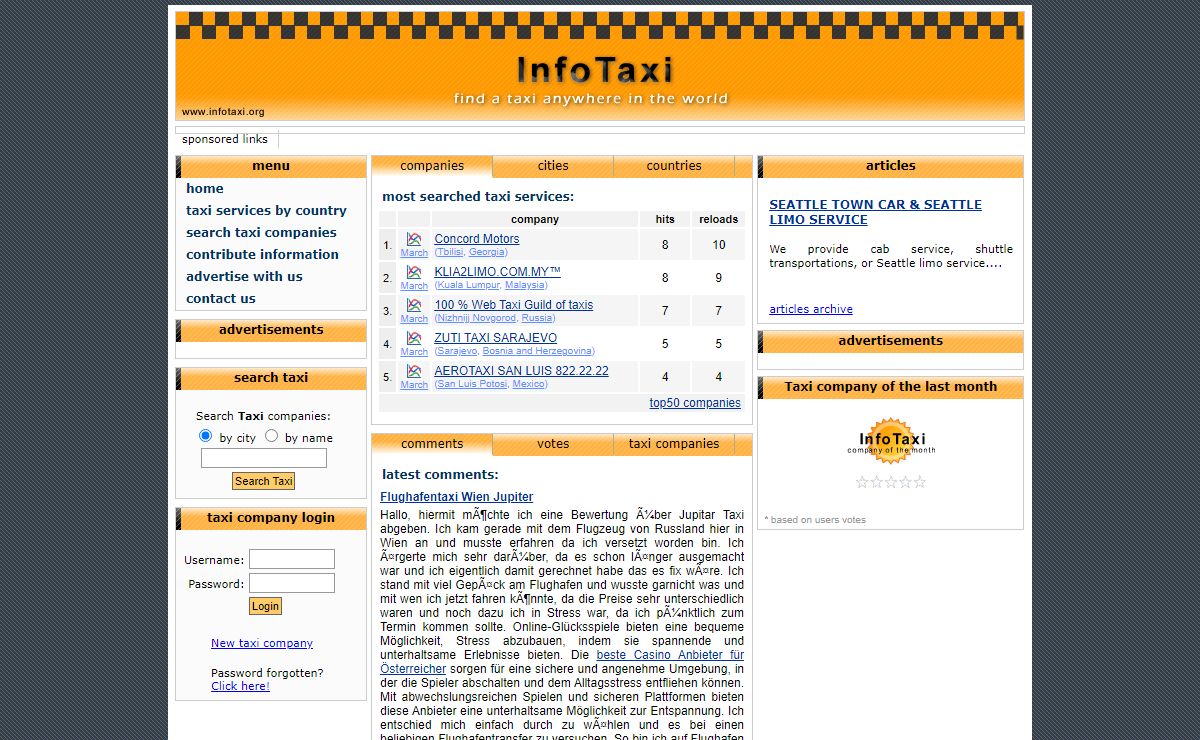1200x740 pixels.
Task: Select the 'by city' search option
Action: click(206, 436)
